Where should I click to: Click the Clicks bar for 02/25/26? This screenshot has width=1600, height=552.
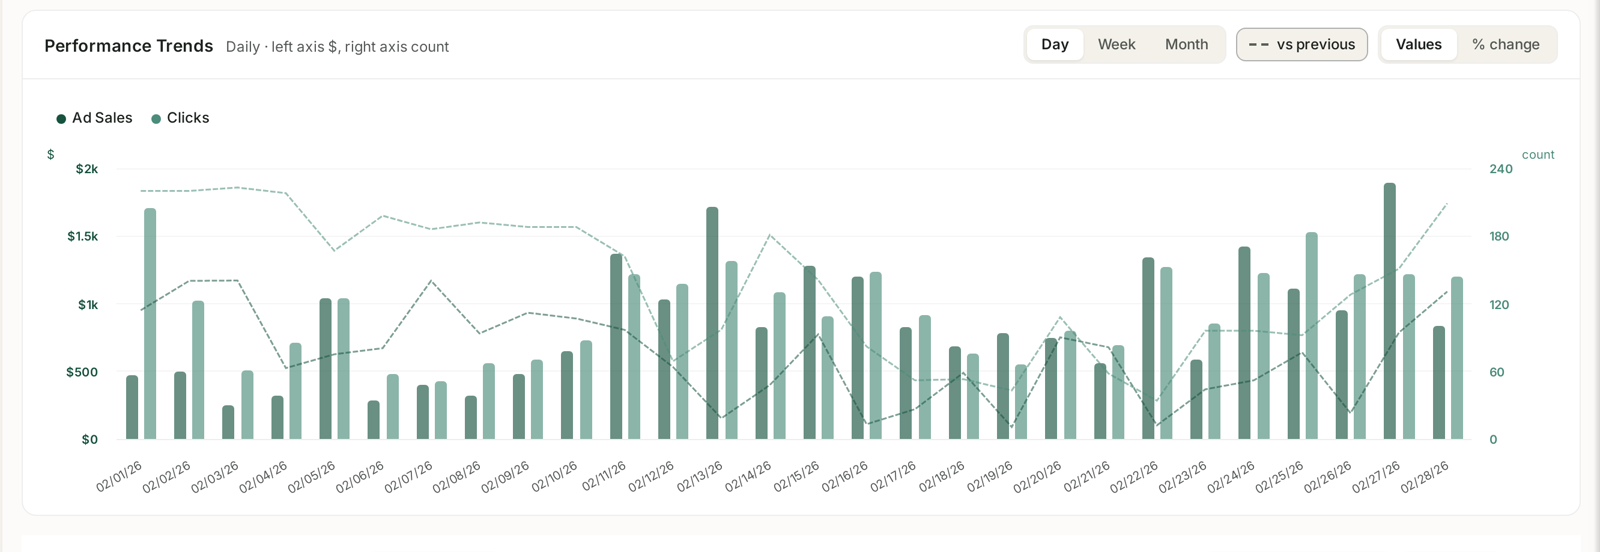1311,336
